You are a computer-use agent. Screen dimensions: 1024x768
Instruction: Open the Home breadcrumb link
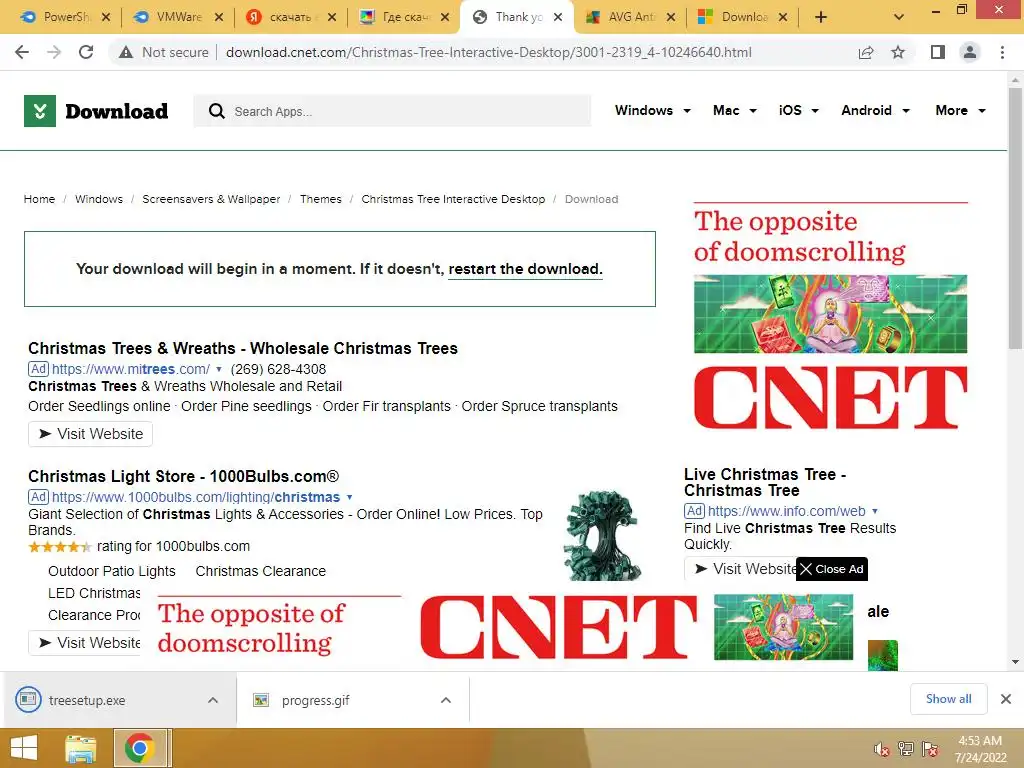(39, 199)
